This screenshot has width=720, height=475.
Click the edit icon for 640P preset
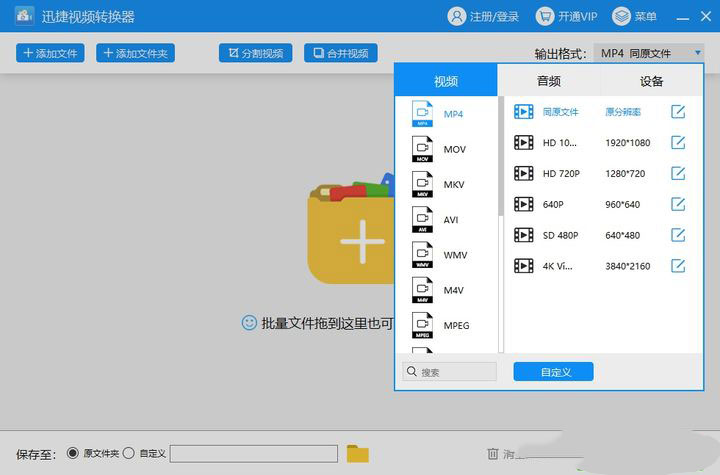pos(678,204)
